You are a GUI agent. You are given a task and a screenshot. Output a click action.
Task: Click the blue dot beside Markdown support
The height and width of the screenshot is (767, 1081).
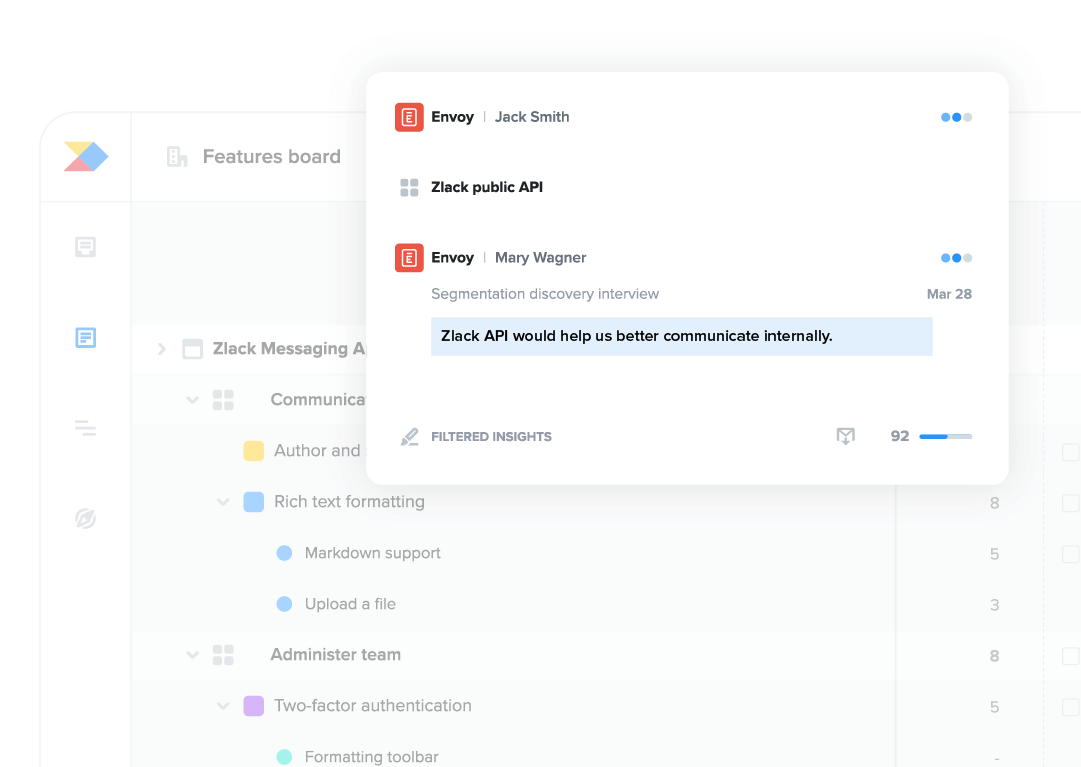[284, 553]
